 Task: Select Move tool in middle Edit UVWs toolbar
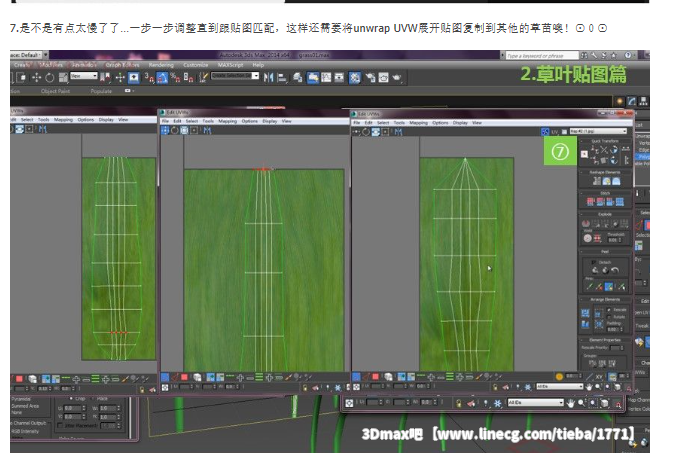pos(165,131)
